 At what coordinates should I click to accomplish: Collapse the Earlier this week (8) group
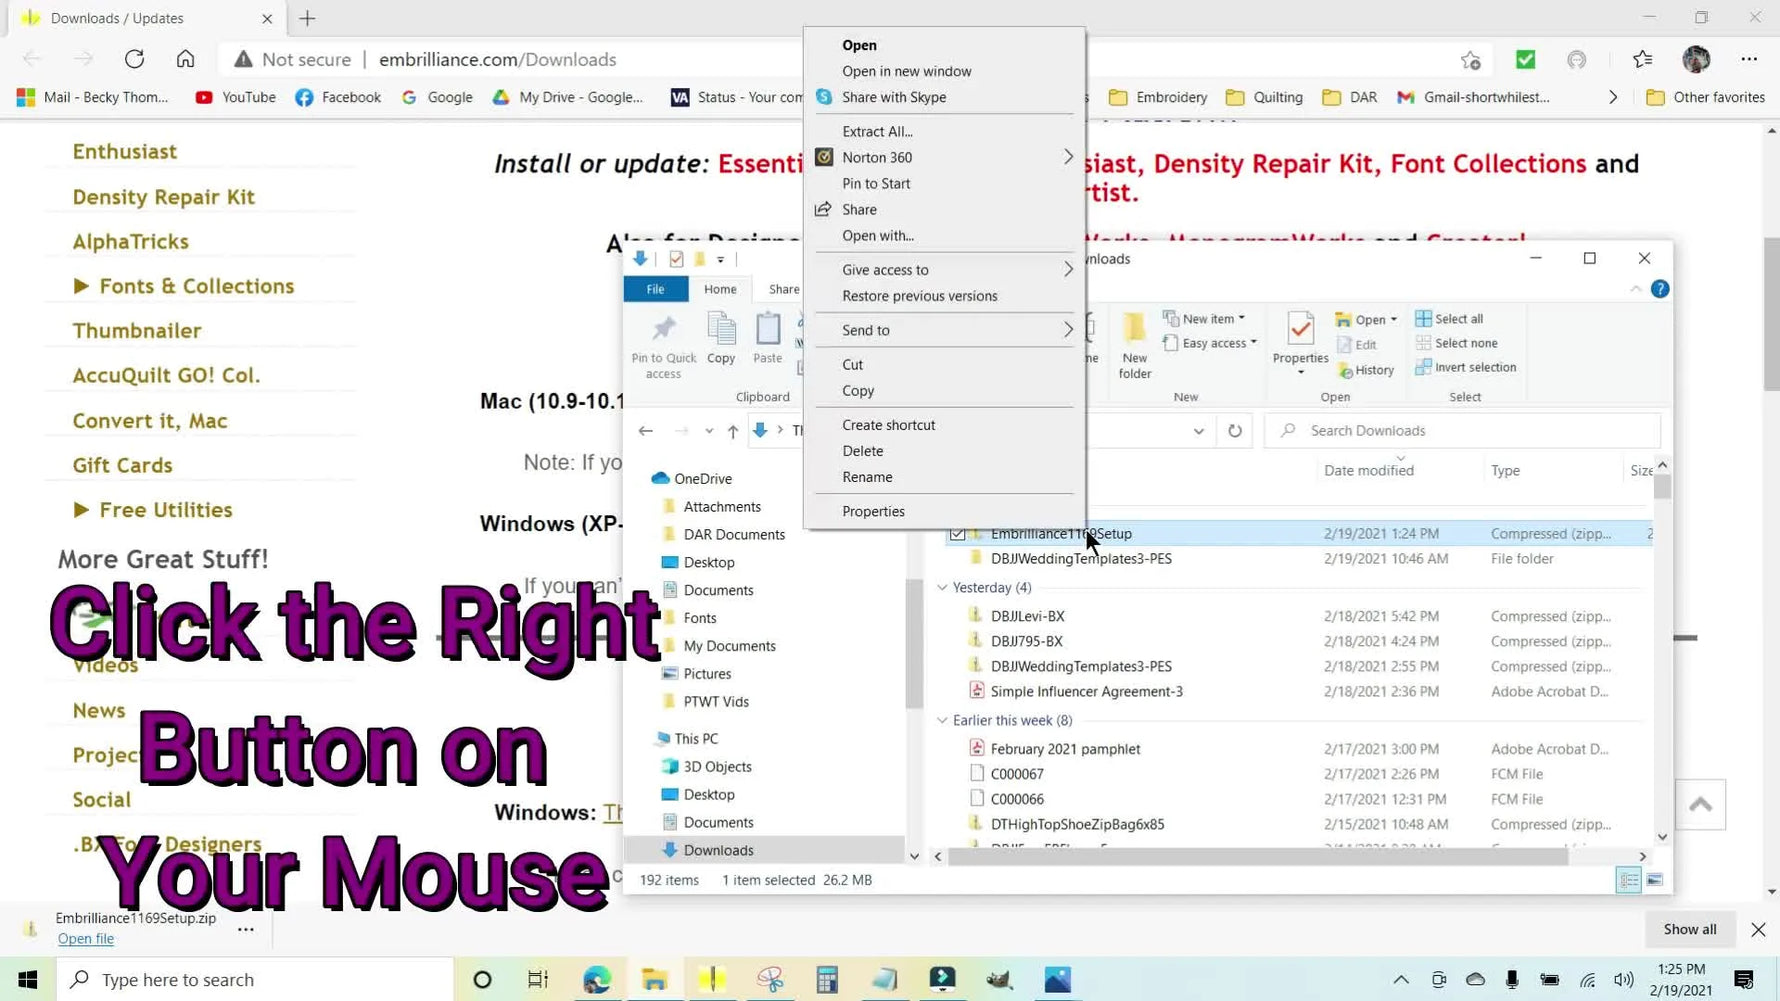click(x=942, y=721)
